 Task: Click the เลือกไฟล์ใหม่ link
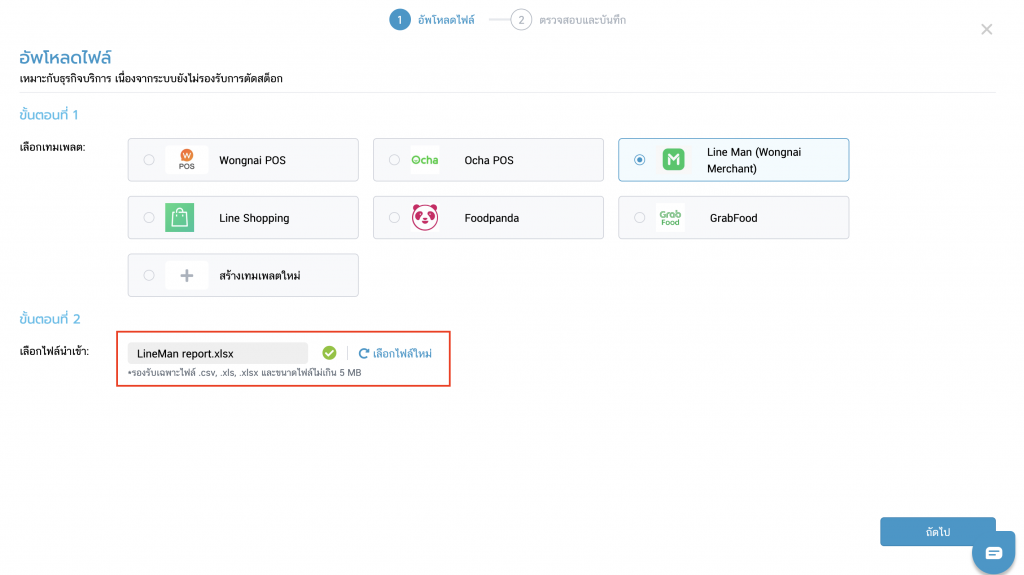point(402,353)
